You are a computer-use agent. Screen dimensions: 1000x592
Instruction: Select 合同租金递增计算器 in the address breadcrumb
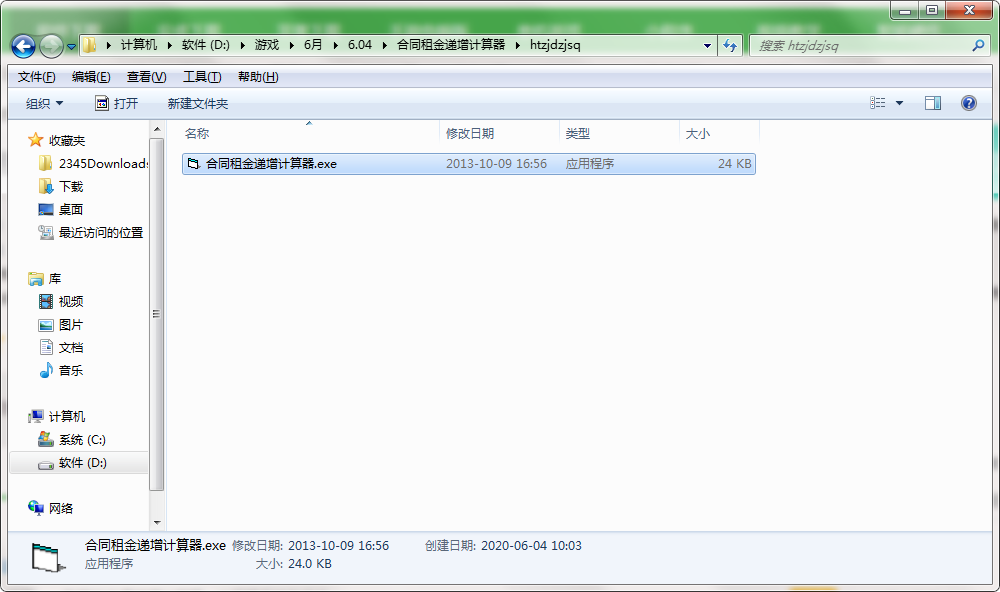coord(451,45)
